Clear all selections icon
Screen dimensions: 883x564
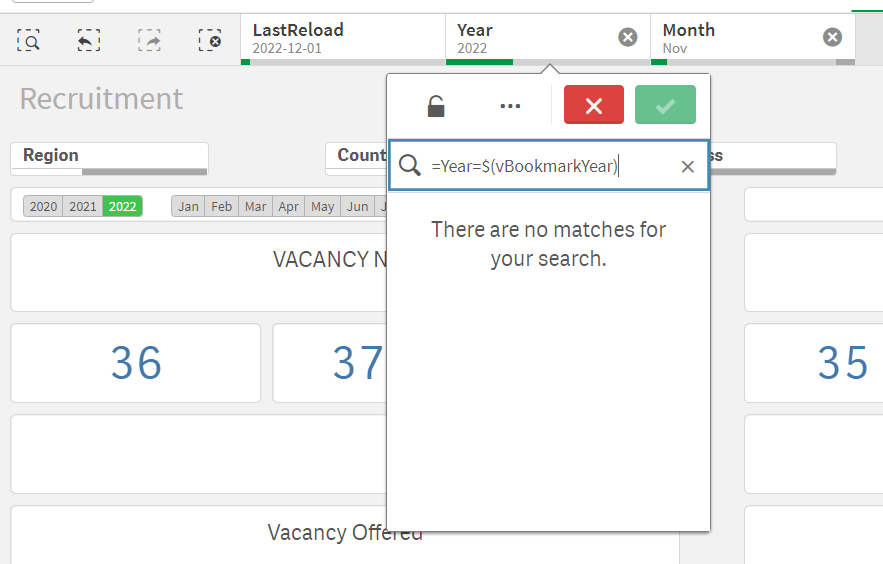coord(209,40)
